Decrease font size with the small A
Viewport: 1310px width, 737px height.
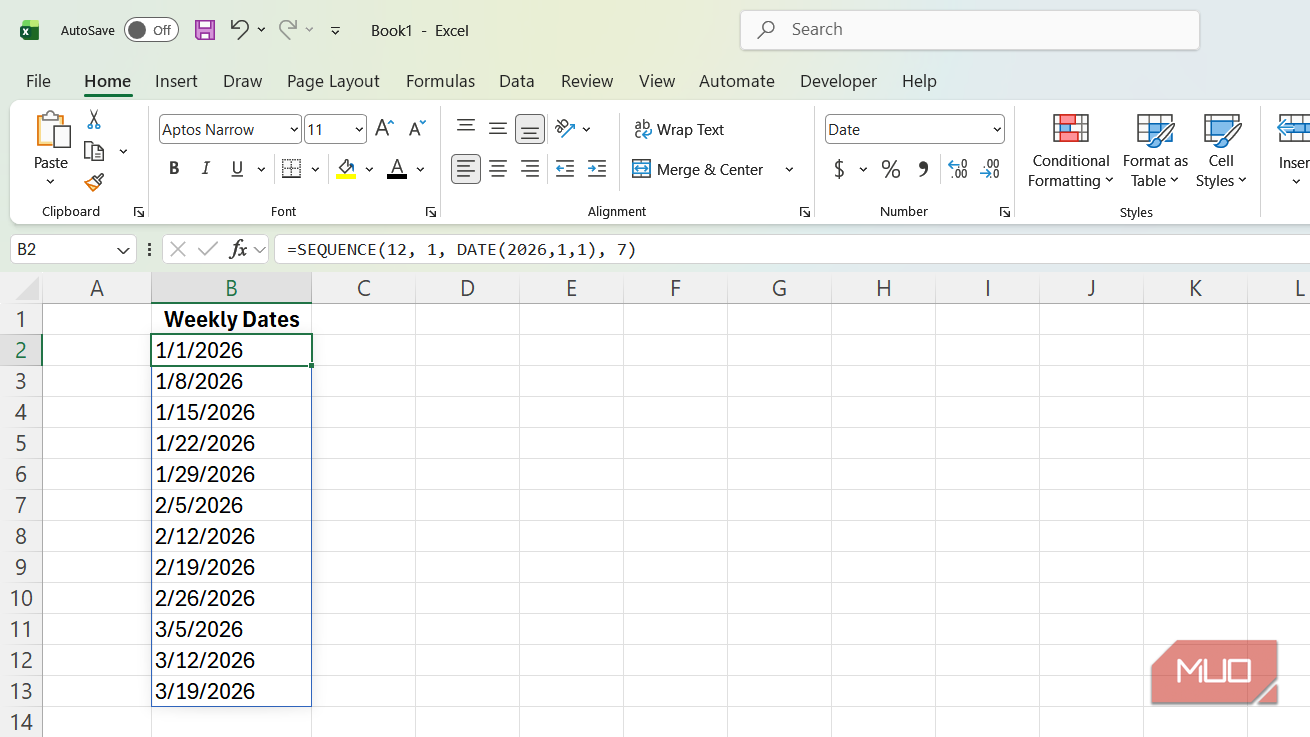(418, 129)
